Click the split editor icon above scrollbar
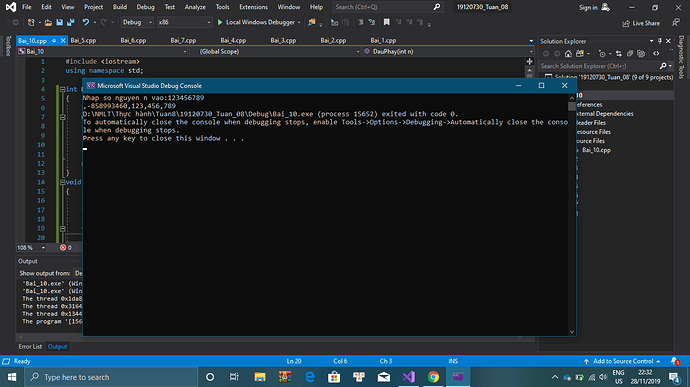This screenshot has height=387, width=690. pyautogui.click(x=529, y=62)
